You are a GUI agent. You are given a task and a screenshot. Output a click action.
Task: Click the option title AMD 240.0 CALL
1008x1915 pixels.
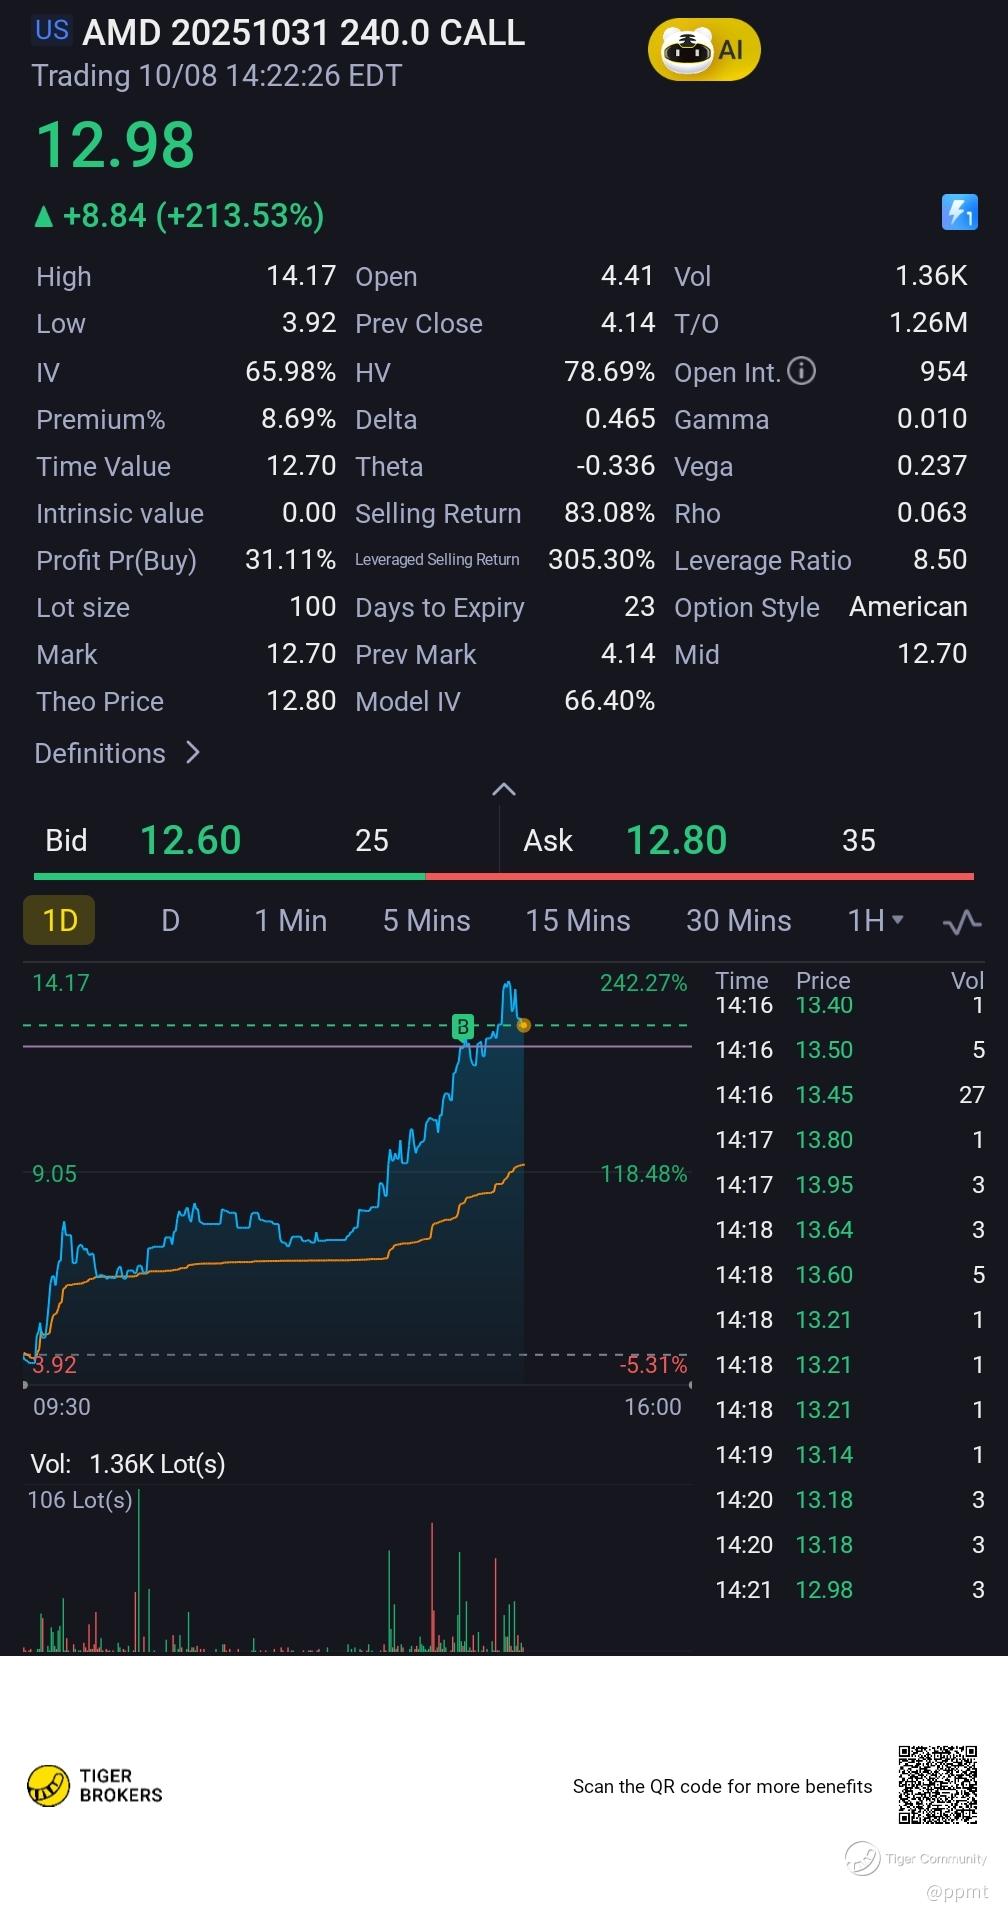pos(303,33)
